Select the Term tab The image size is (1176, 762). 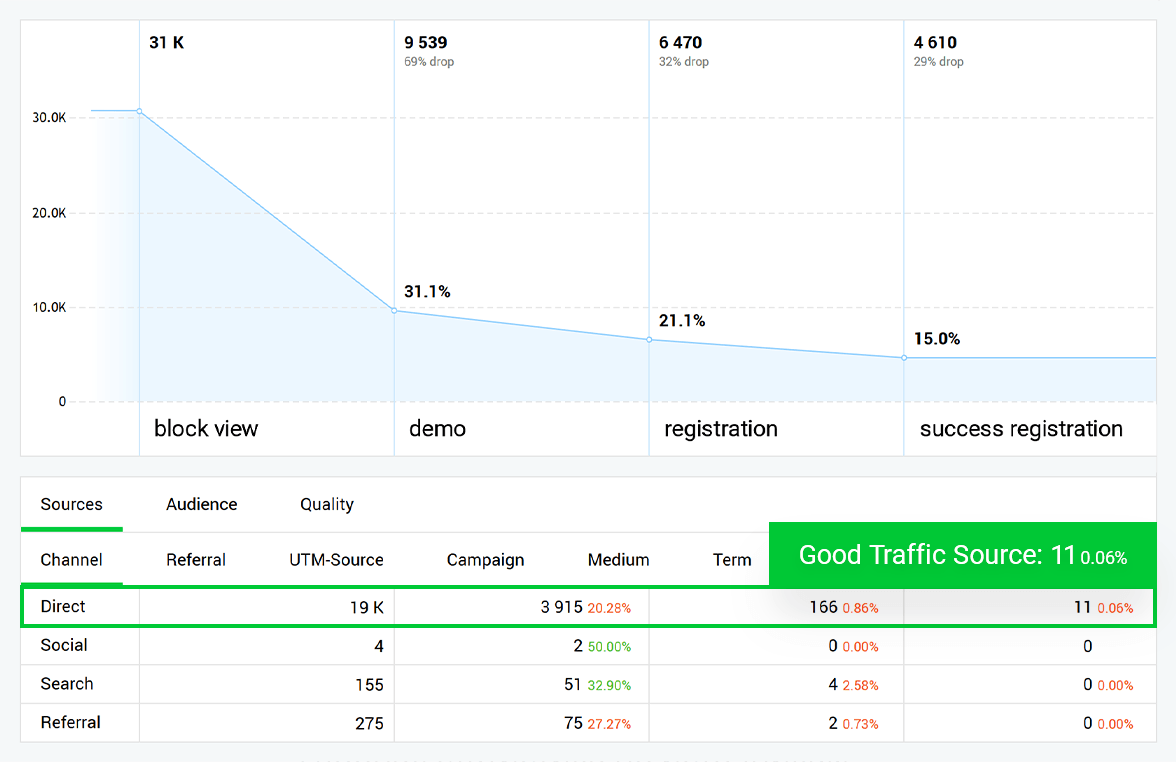click(x=732, y=560)
